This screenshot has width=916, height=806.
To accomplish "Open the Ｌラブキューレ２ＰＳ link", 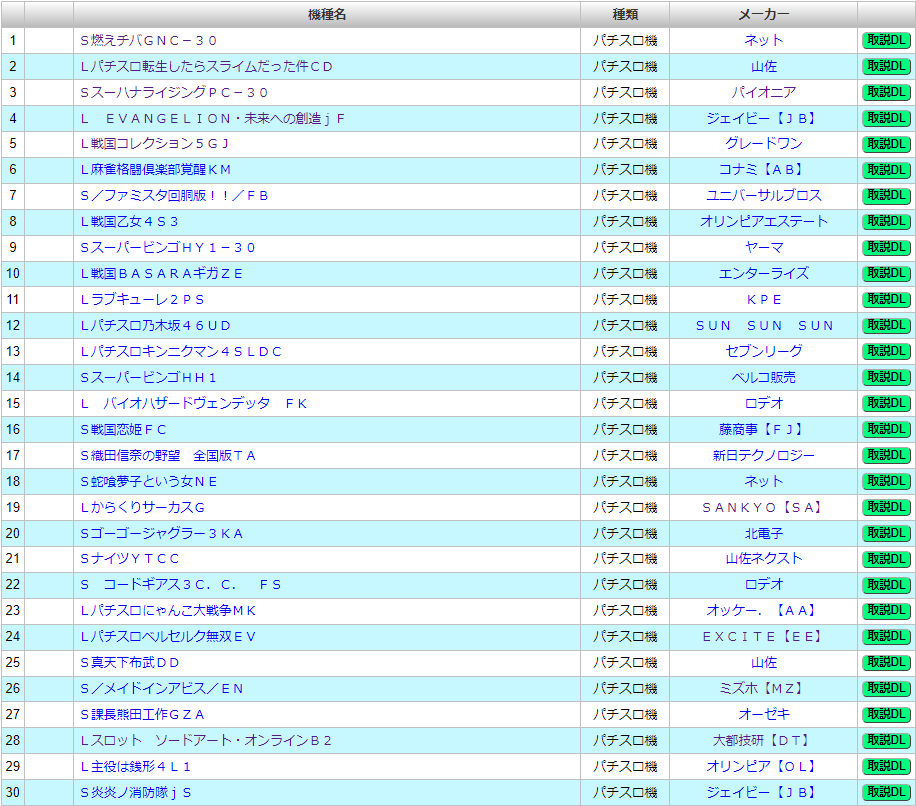I will point(142,300).
